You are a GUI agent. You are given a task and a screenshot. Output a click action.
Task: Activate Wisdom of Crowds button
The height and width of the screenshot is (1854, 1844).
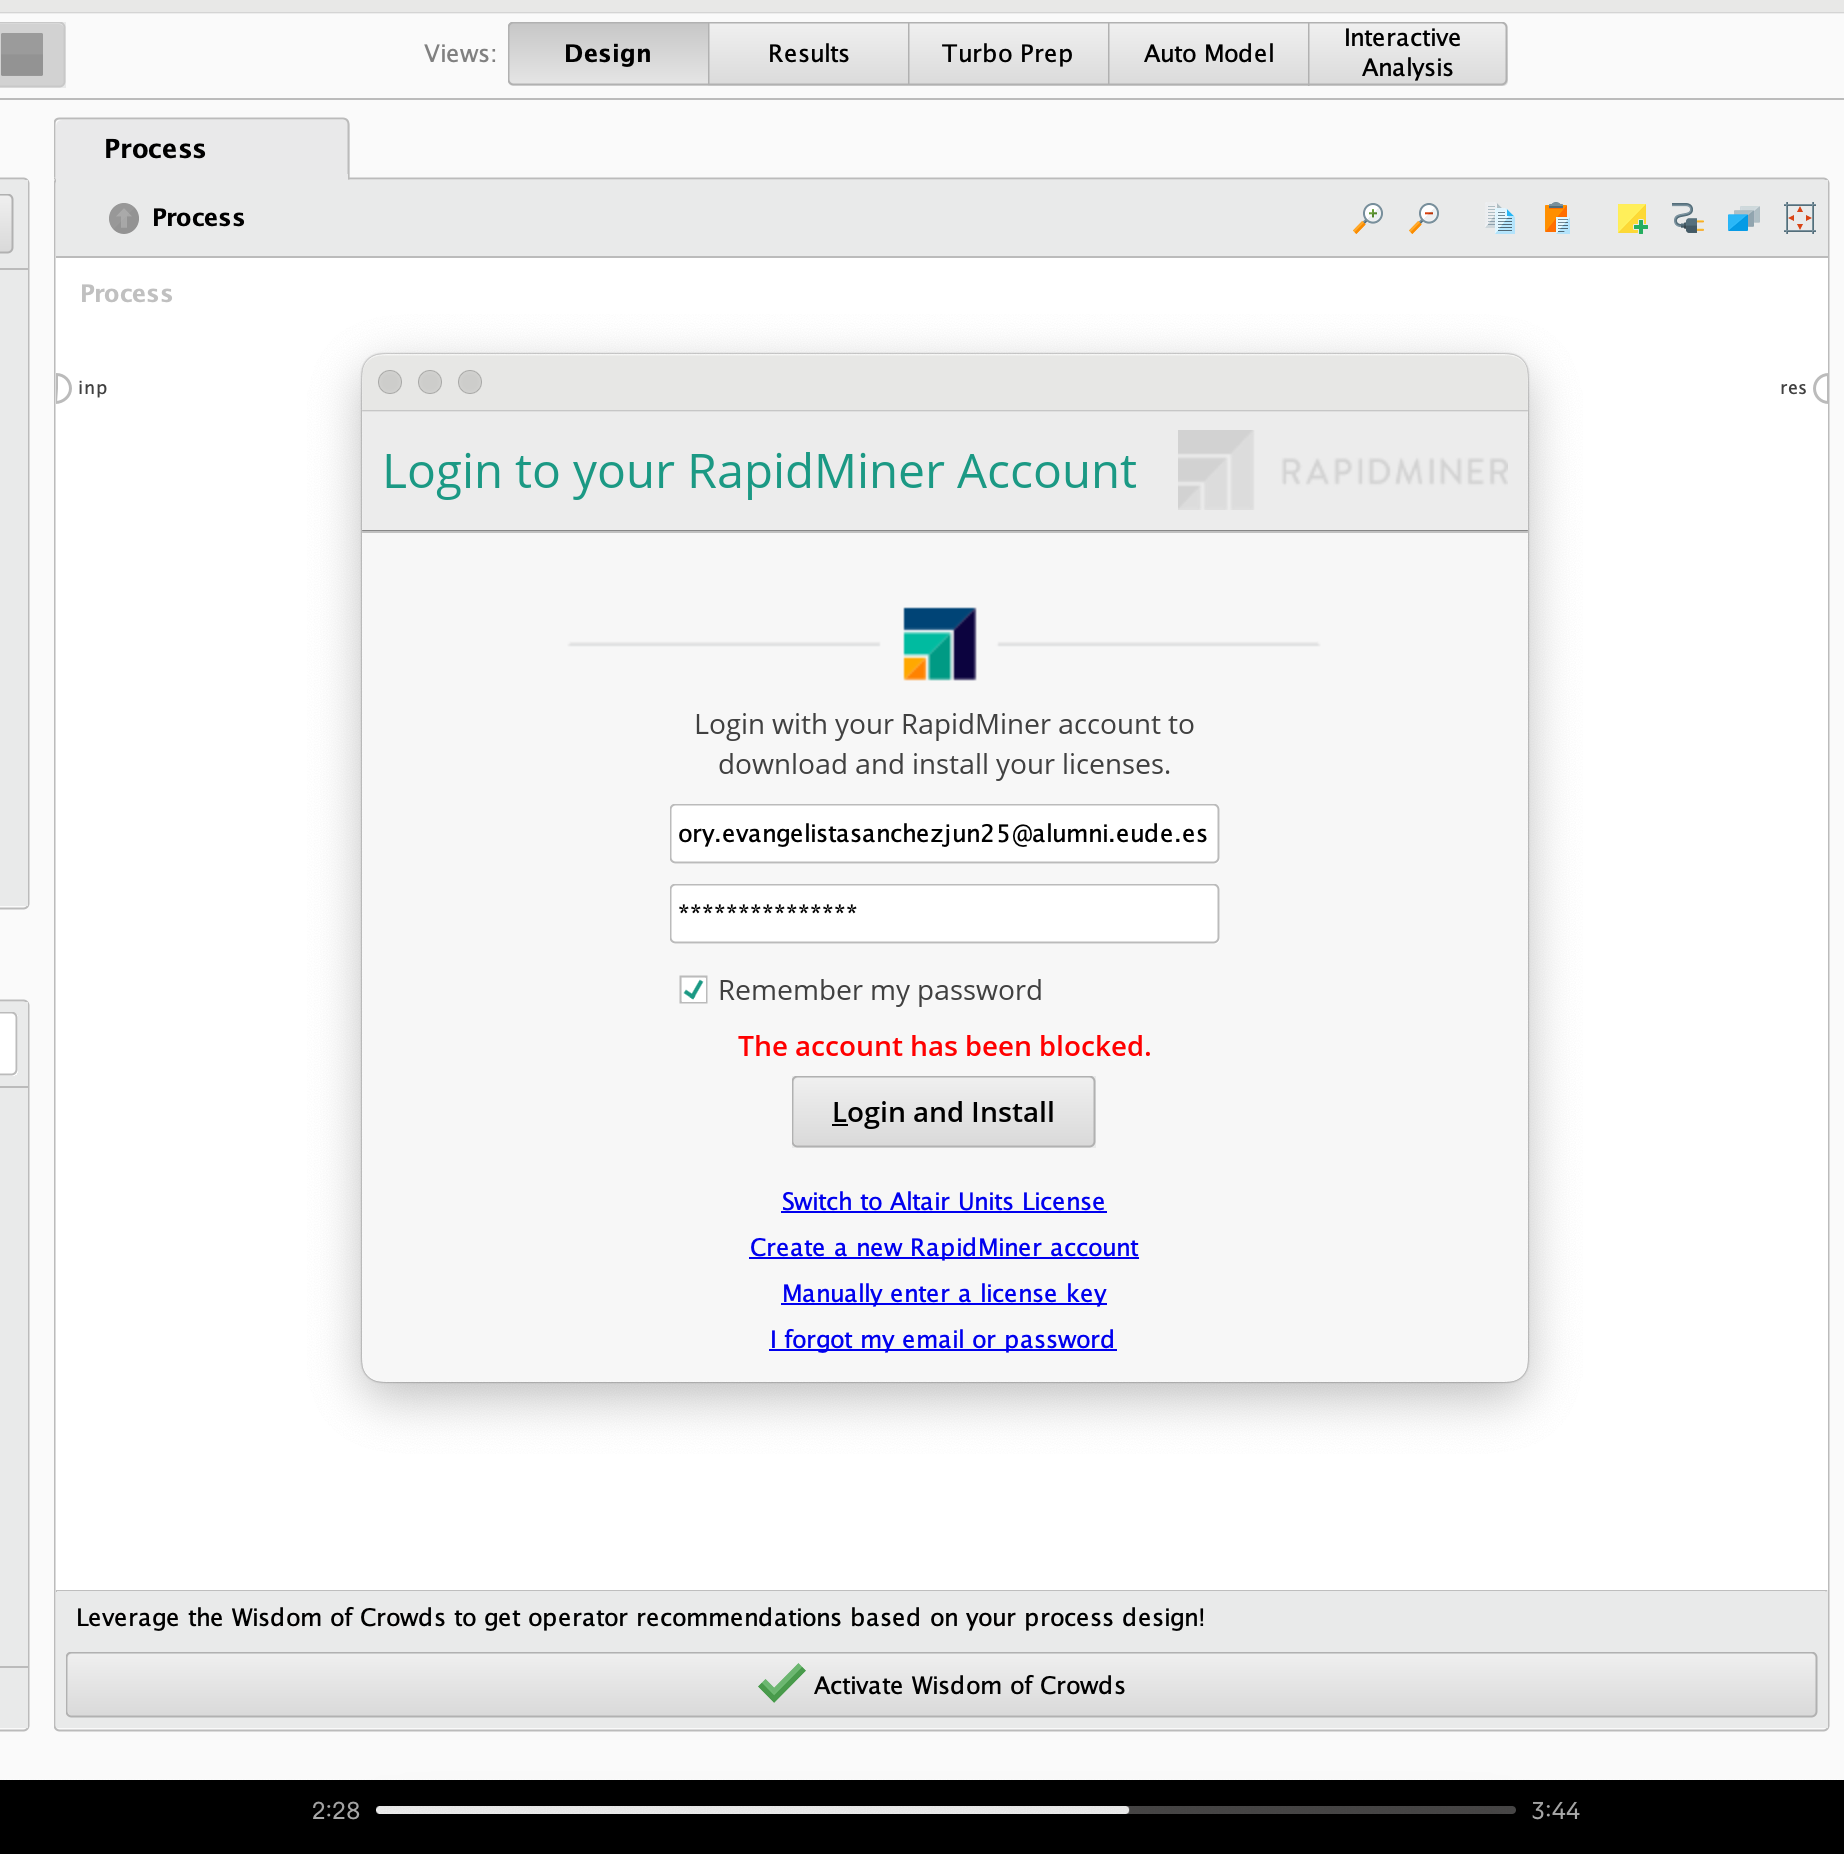(x=941, y=1685)
